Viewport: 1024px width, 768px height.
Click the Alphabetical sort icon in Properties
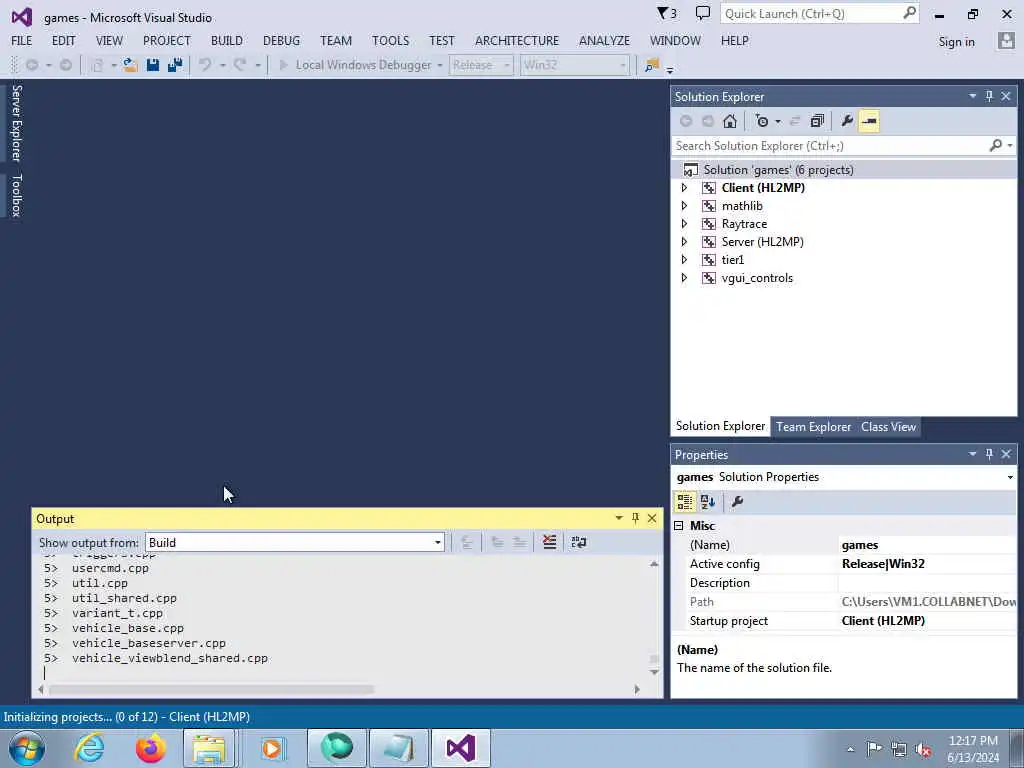707,502
